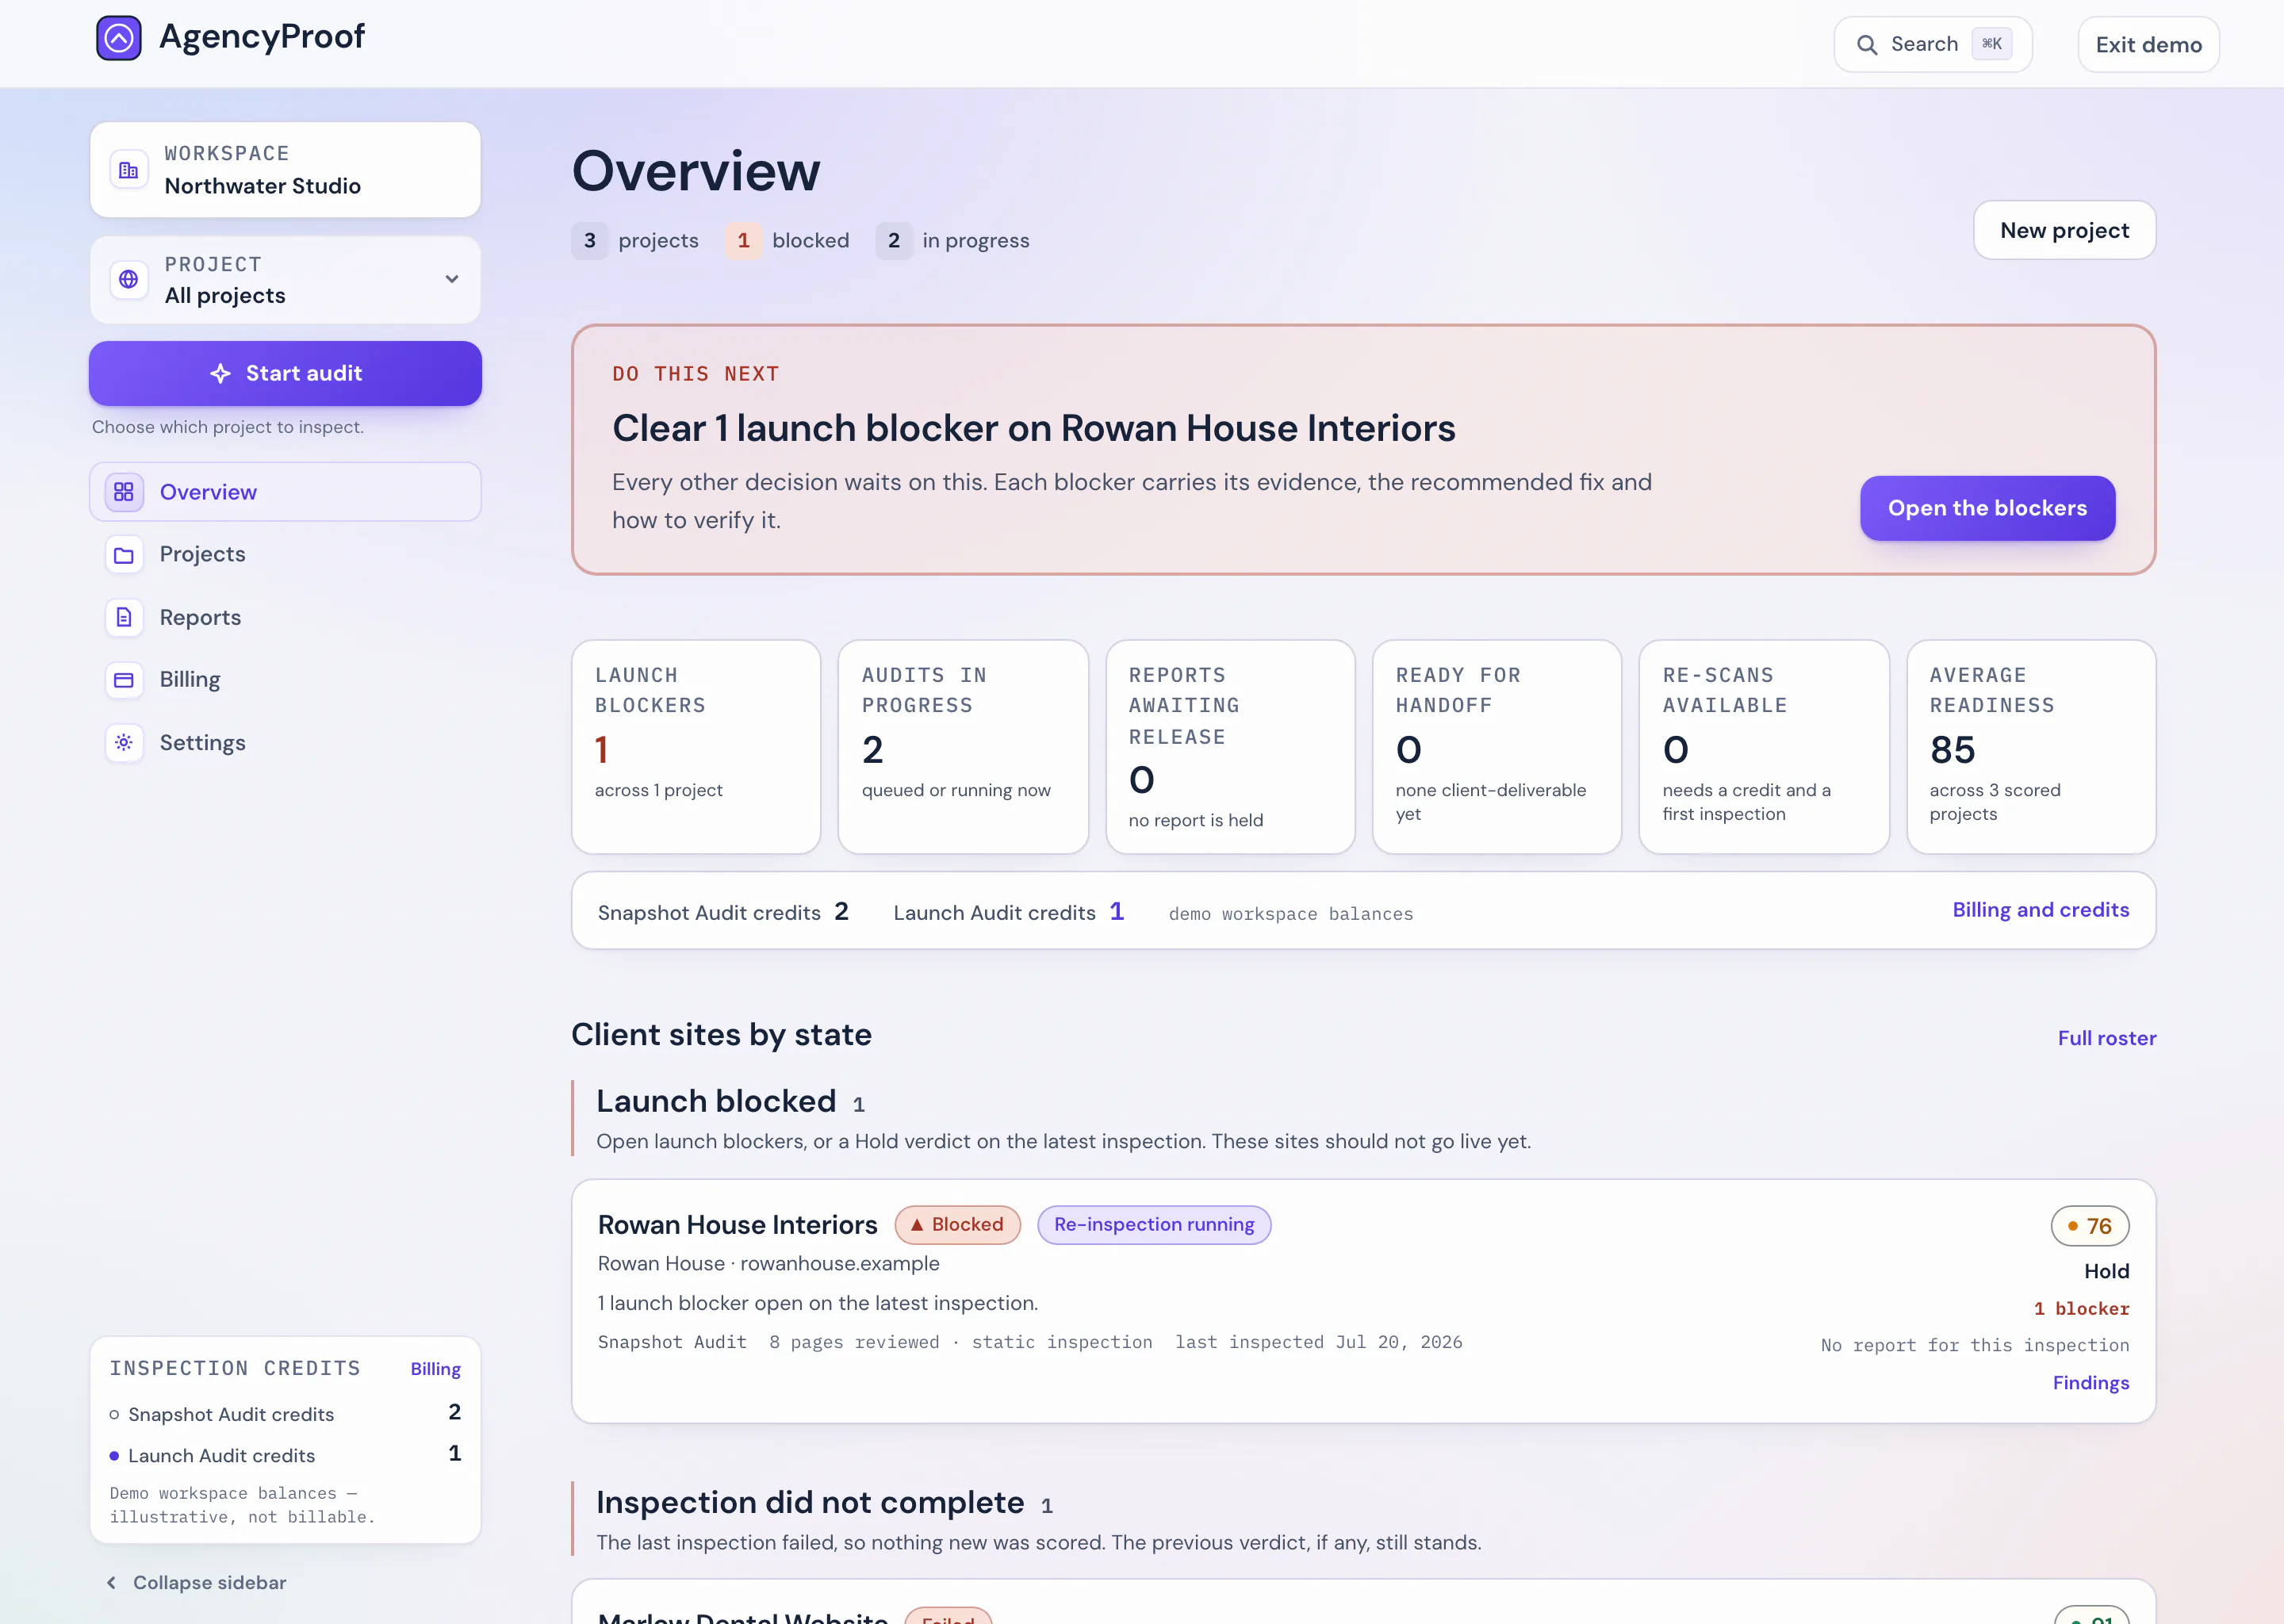2284x1624 pixels.
Task: Click the Findings link for Rowan House
Action: point(2091,1383)
